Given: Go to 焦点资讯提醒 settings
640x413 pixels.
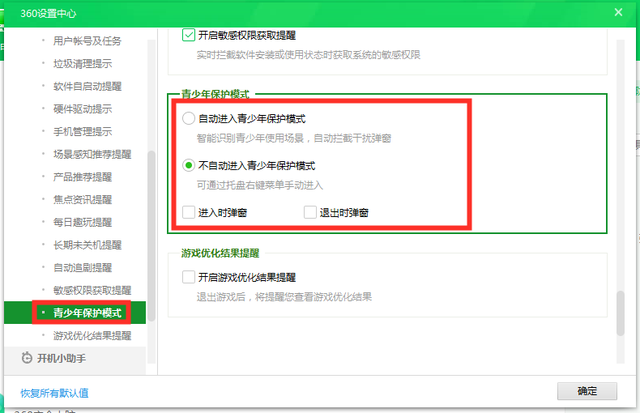Looking at the screenshot, I should click(x=82, y=200).
